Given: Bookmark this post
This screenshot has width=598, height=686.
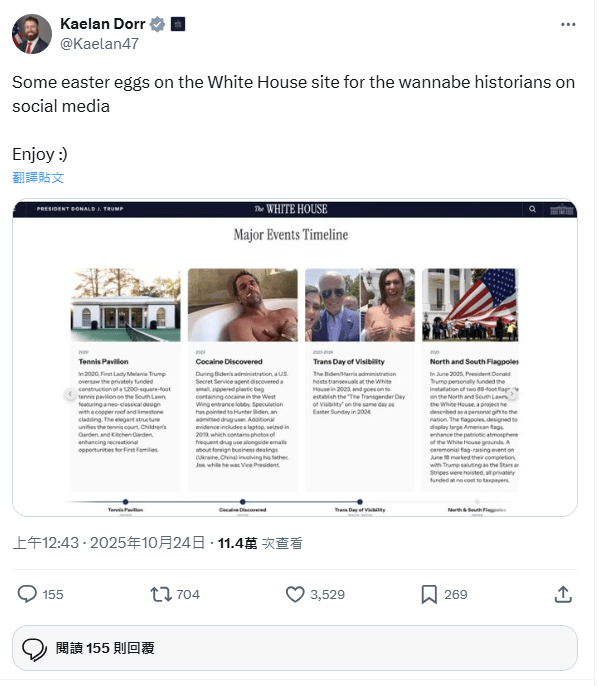Looking at the screenshot, I should pyautogui.click(x=429, y=594).
